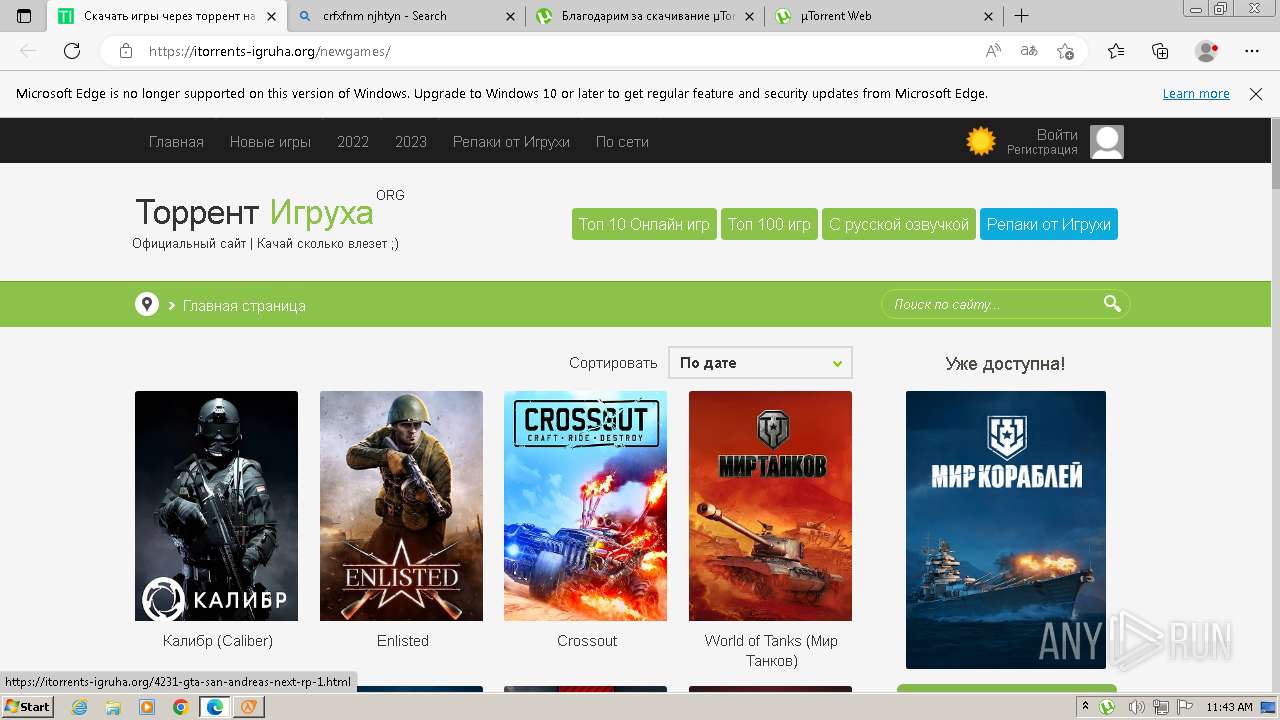1280x720 pixels.
Task: Click the user avatar next to Войти
Action: point(1106,142)
